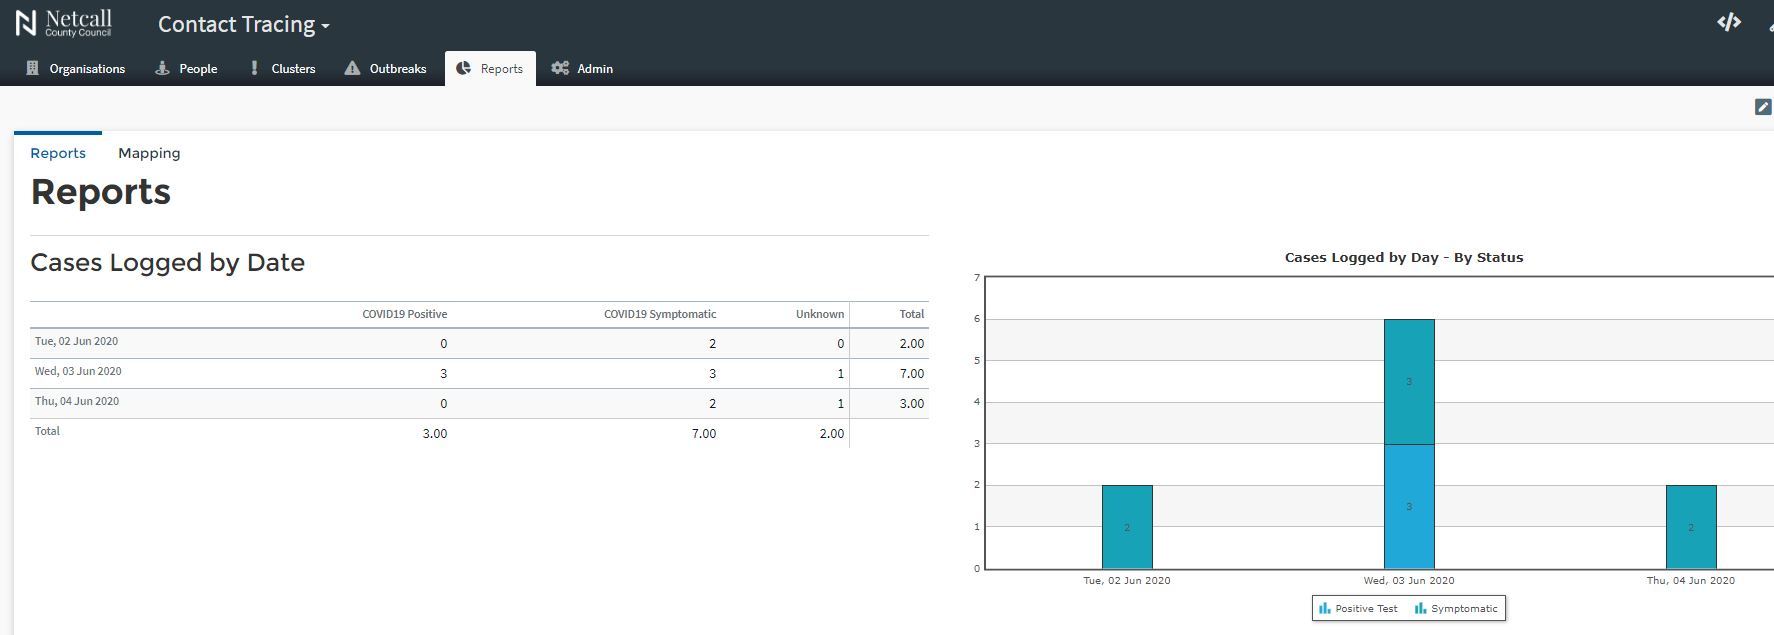Click the Reports pie chart icon
The image size is (1774, 635).
coord(463,68)
